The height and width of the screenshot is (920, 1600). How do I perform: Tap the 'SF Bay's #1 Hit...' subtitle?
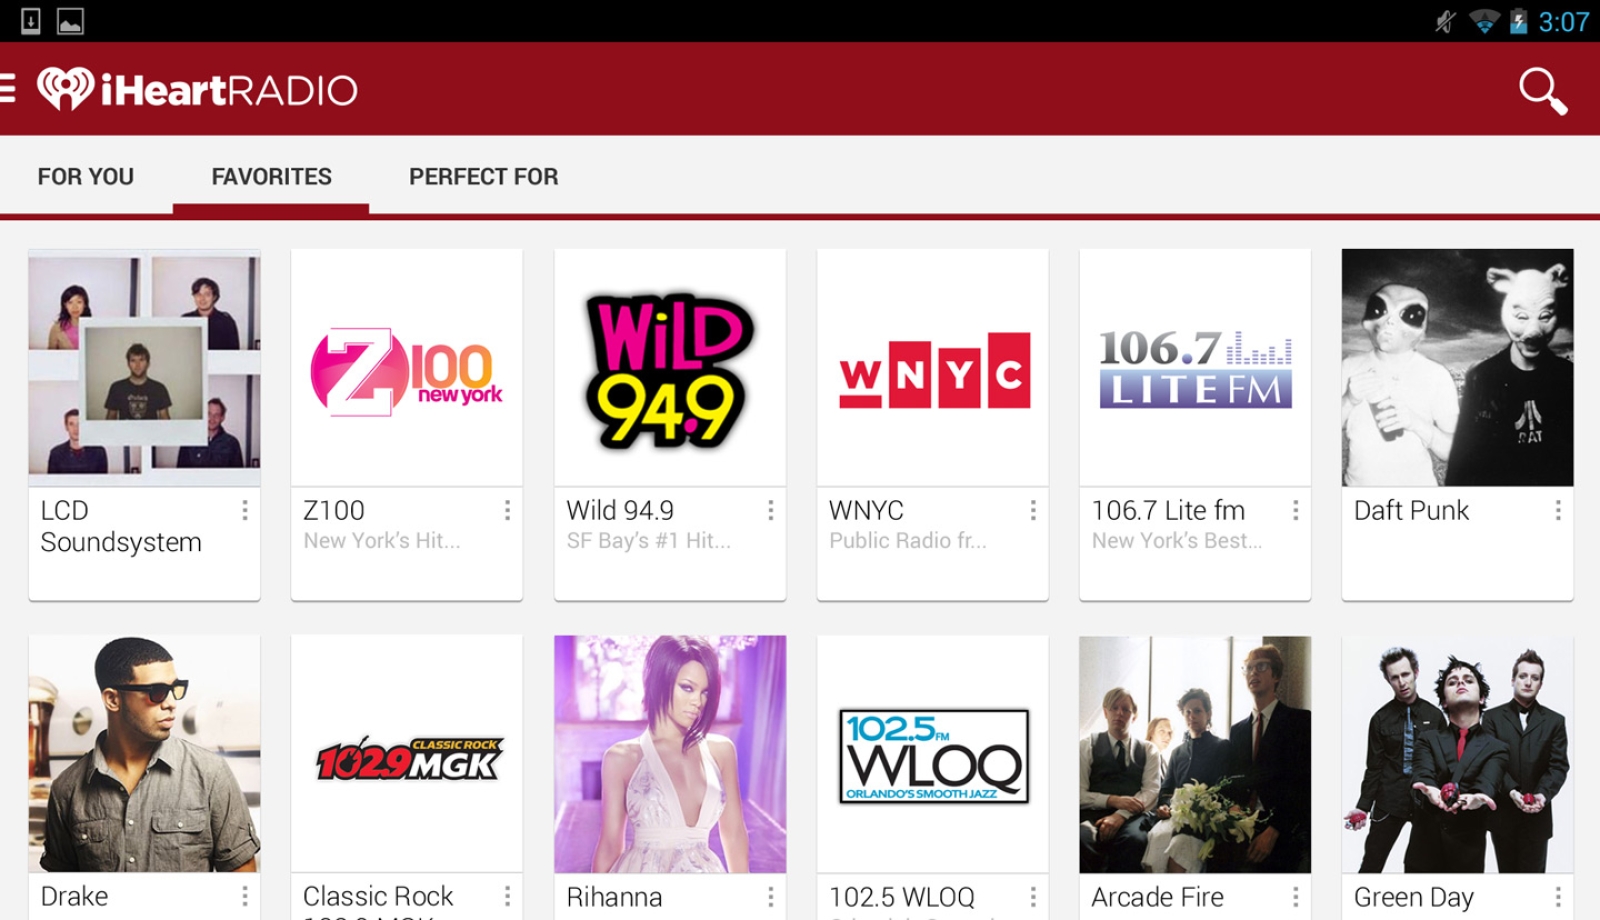[648, 541]
